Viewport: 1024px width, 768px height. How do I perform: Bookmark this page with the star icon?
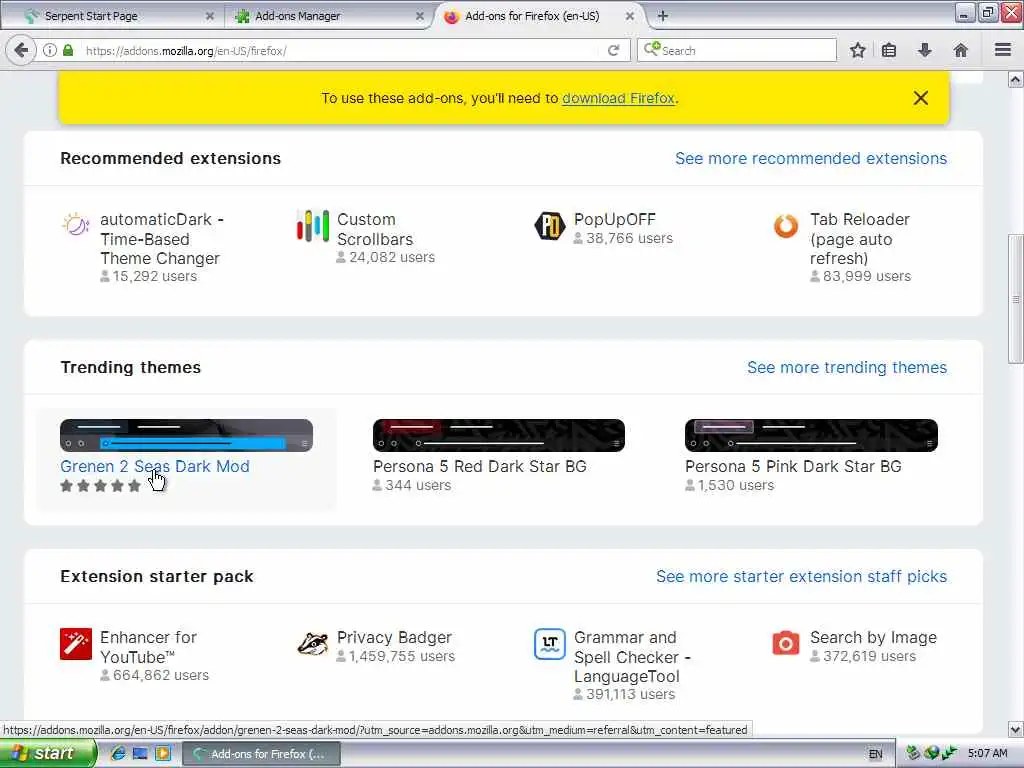857,50
